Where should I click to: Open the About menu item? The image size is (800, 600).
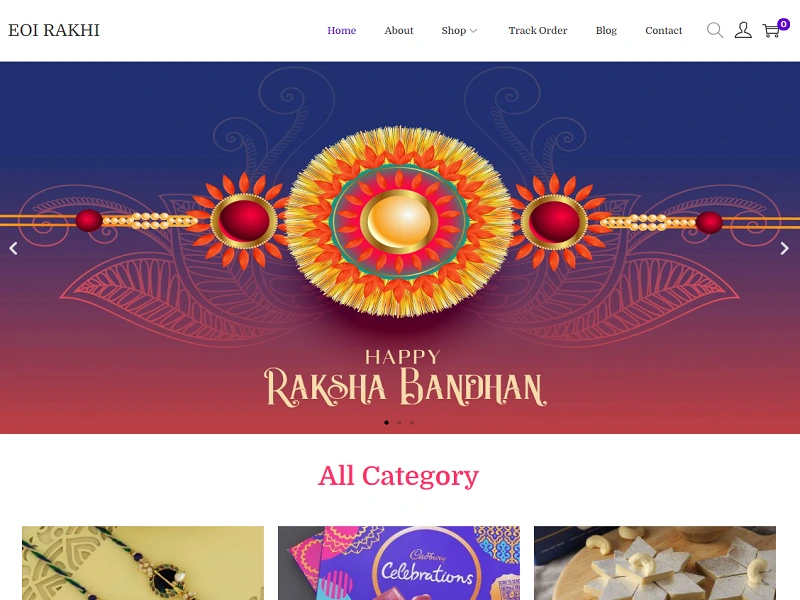tap(398, 31)
